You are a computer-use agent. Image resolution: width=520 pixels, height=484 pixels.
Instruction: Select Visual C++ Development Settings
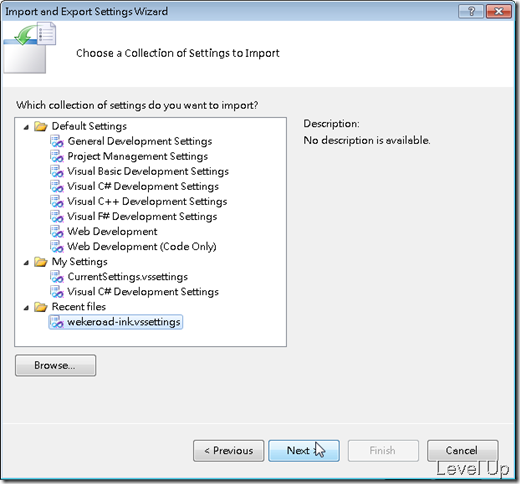coord(147,201)
